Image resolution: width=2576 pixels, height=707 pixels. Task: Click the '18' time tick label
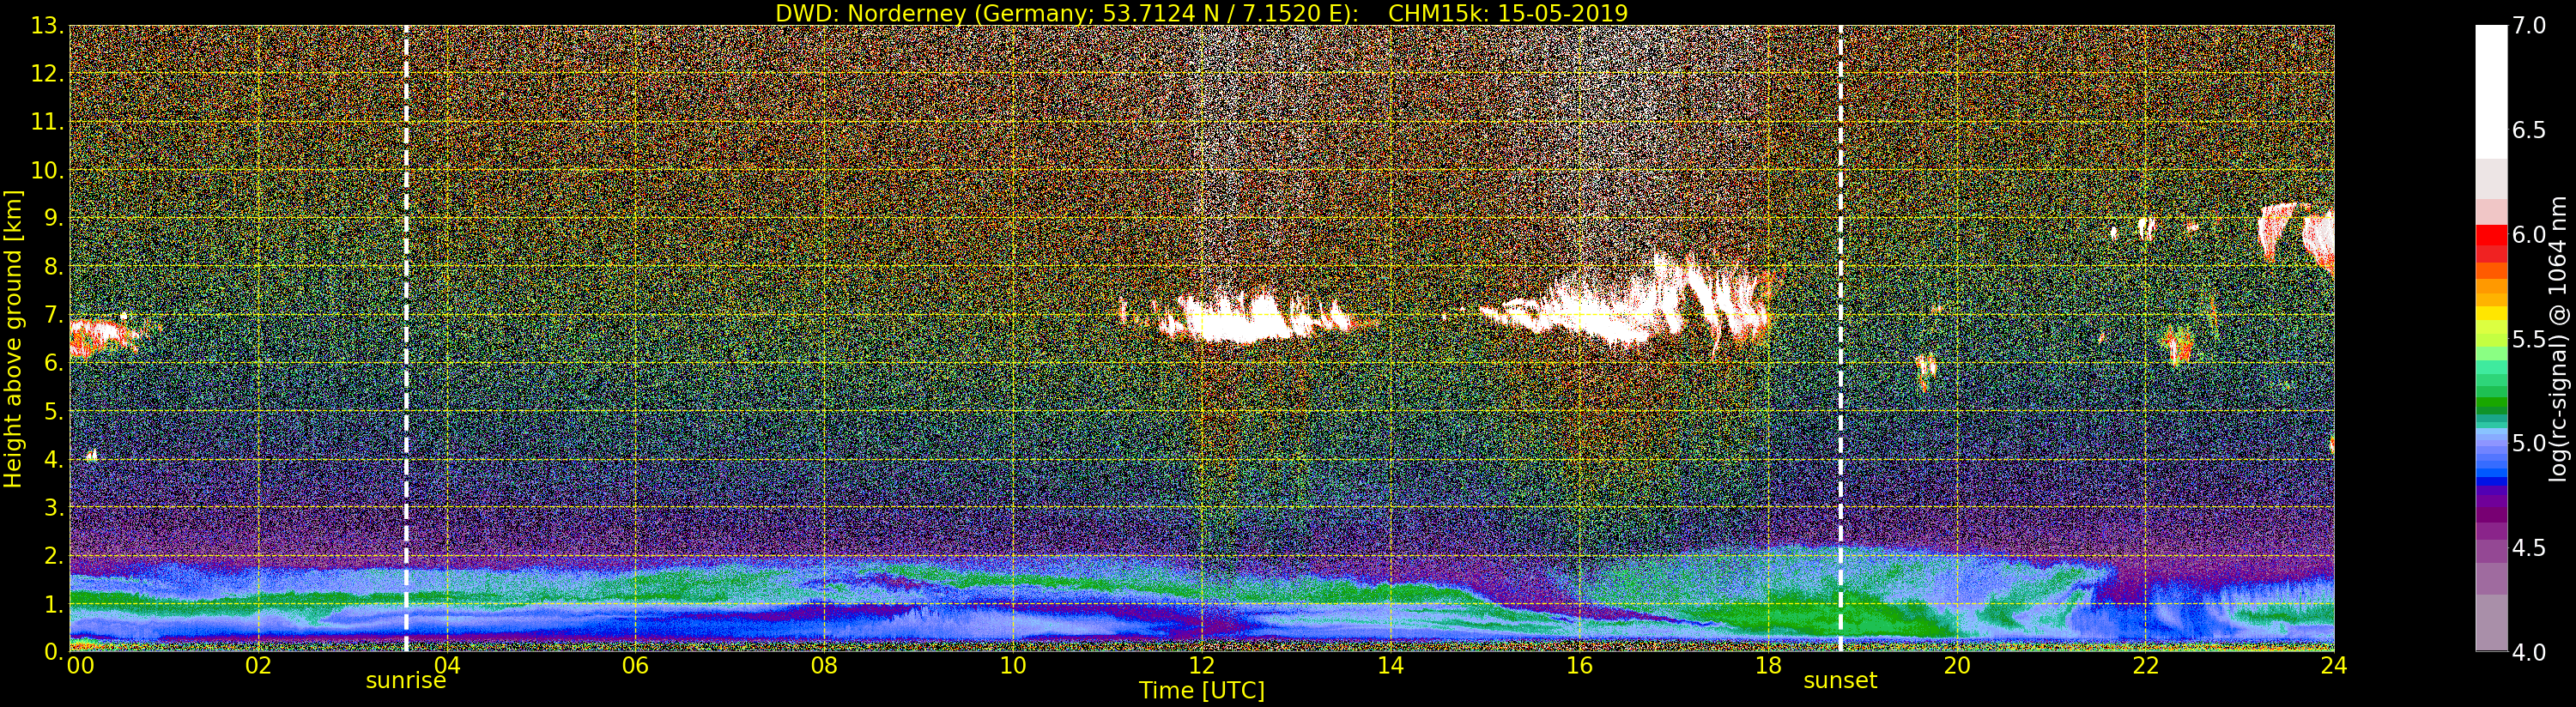pos(1768,666)
